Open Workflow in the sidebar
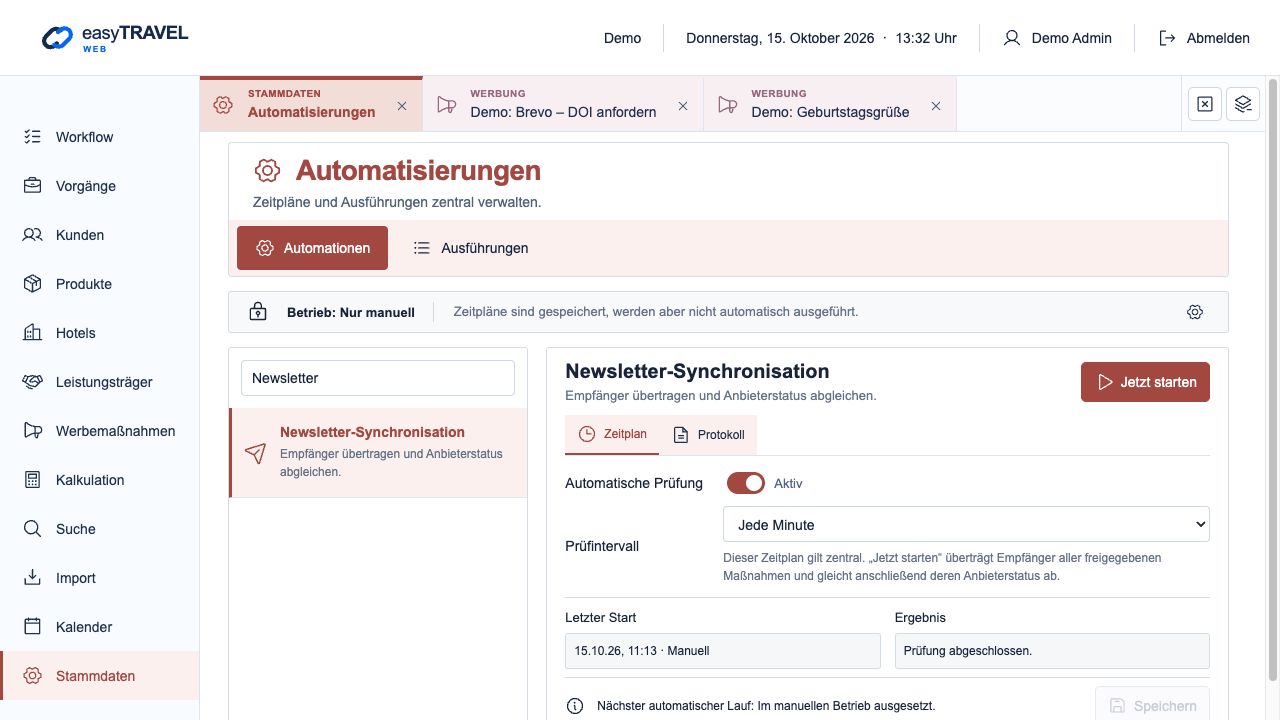This screenshot has height=720, width=1280. coord(99,137)
